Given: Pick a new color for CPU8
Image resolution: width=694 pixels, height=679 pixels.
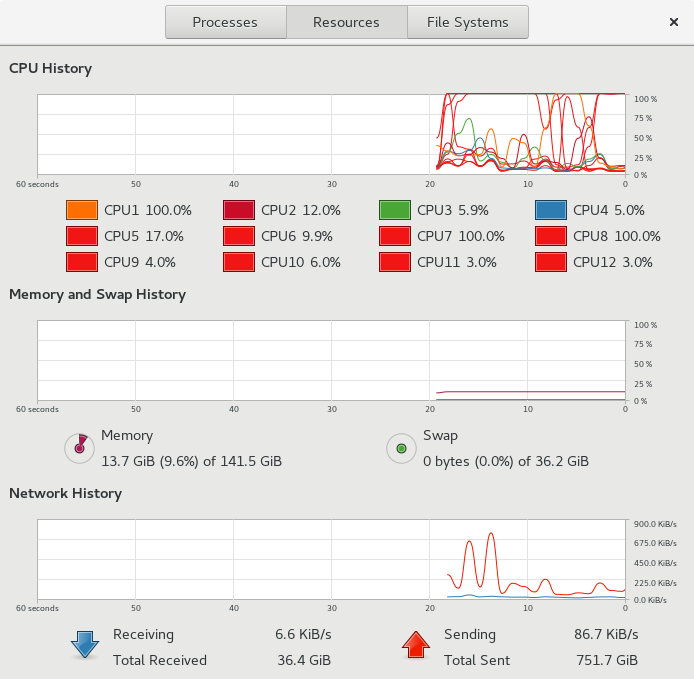Looking at the screenshot, I should [x=551, y=236].
